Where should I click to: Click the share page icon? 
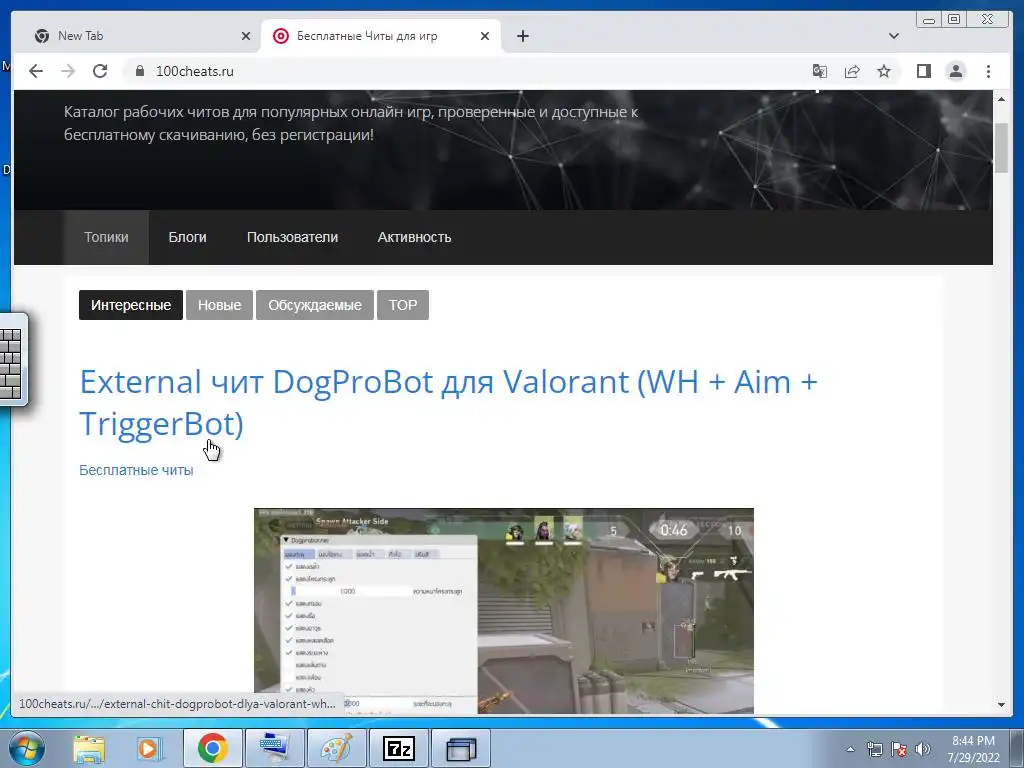coord(852,71)
